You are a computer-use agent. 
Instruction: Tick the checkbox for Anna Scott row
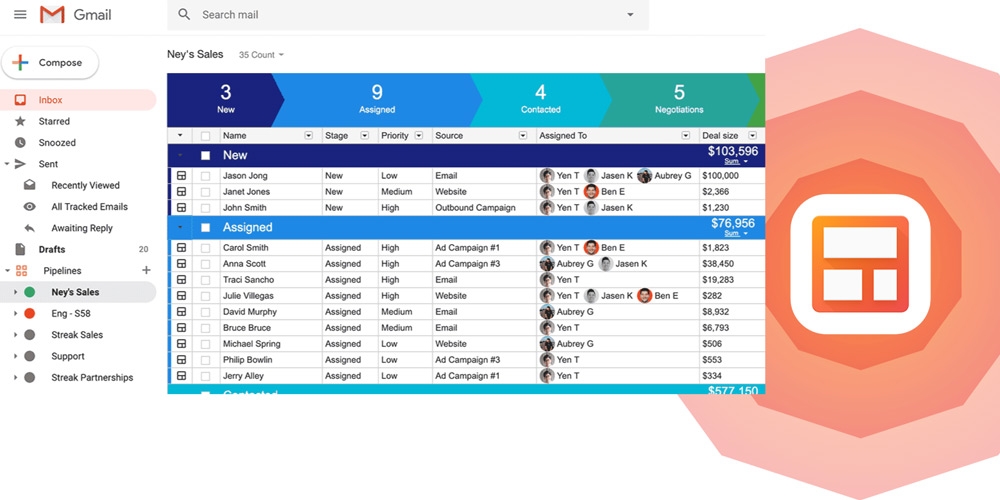tap(205, 264)
